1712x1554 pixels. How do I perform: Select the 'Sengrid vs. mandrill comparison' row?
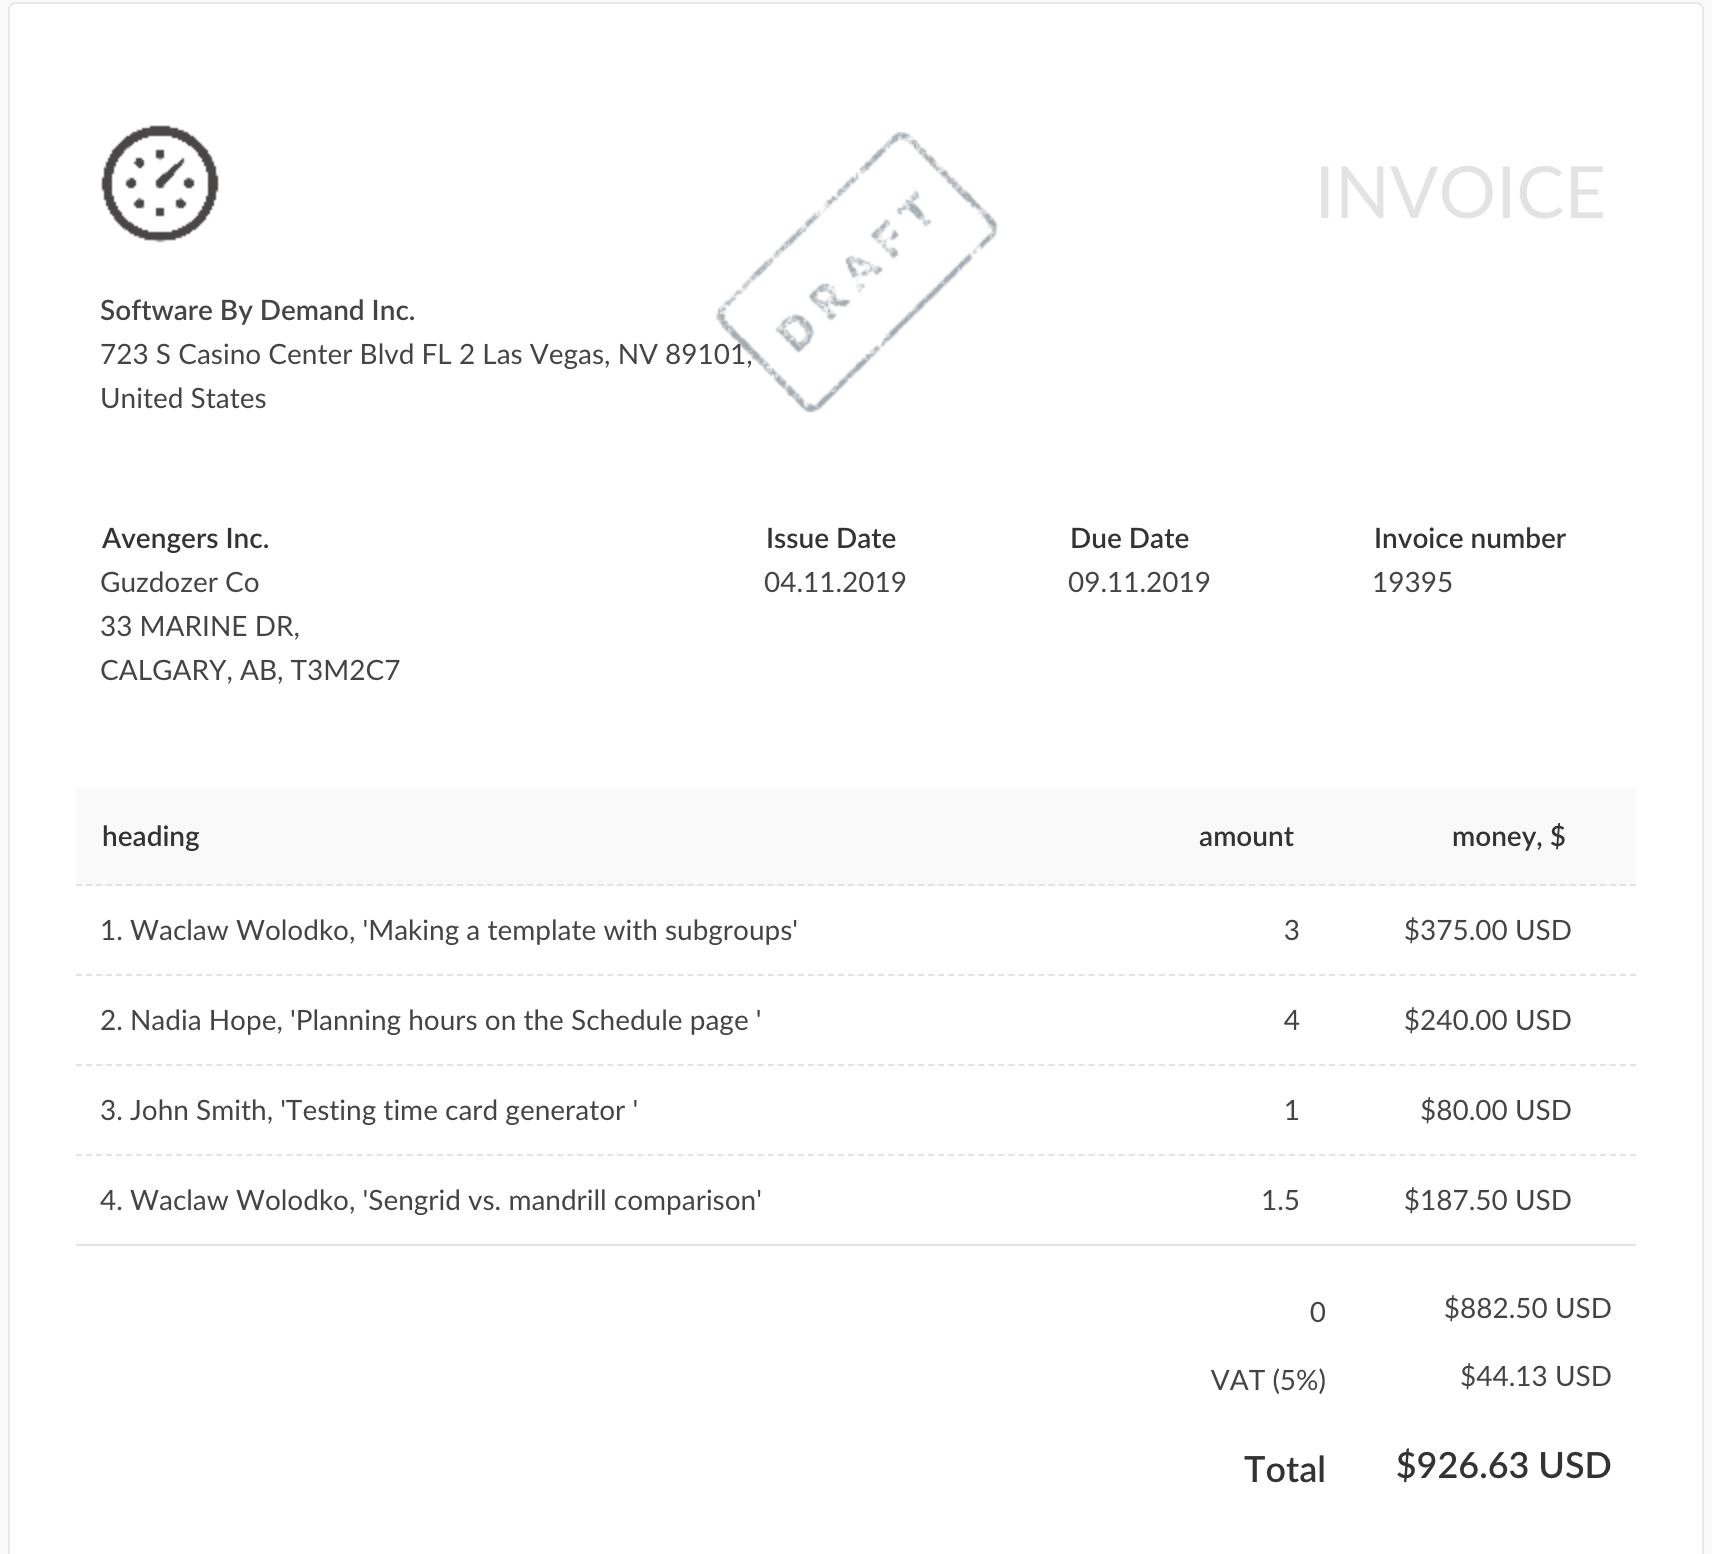coord(431,1201)
